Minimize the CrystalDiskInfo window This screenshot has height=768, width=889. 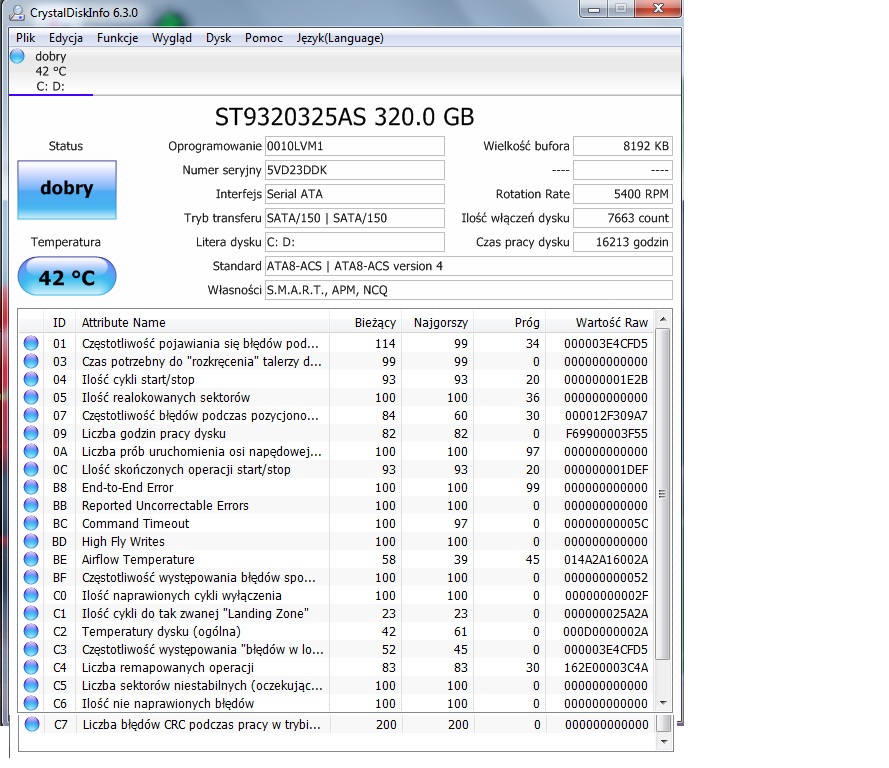pos(594,9)
